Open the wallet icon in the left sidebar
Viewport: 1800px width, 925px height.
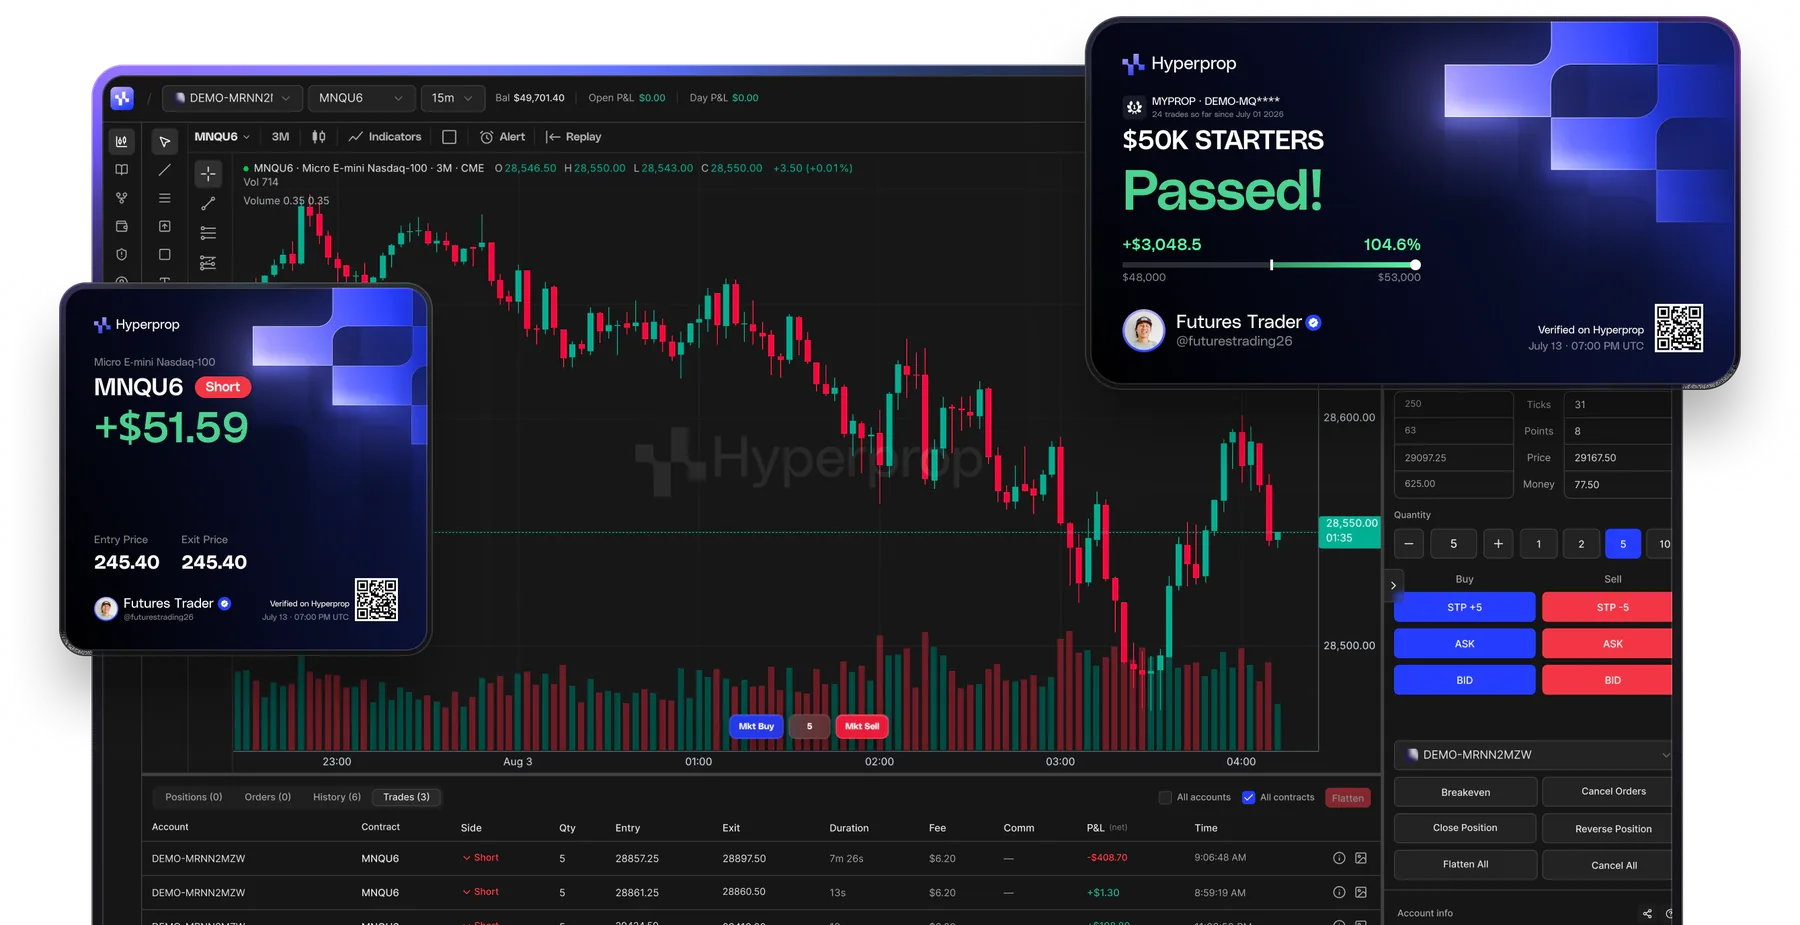121,226
